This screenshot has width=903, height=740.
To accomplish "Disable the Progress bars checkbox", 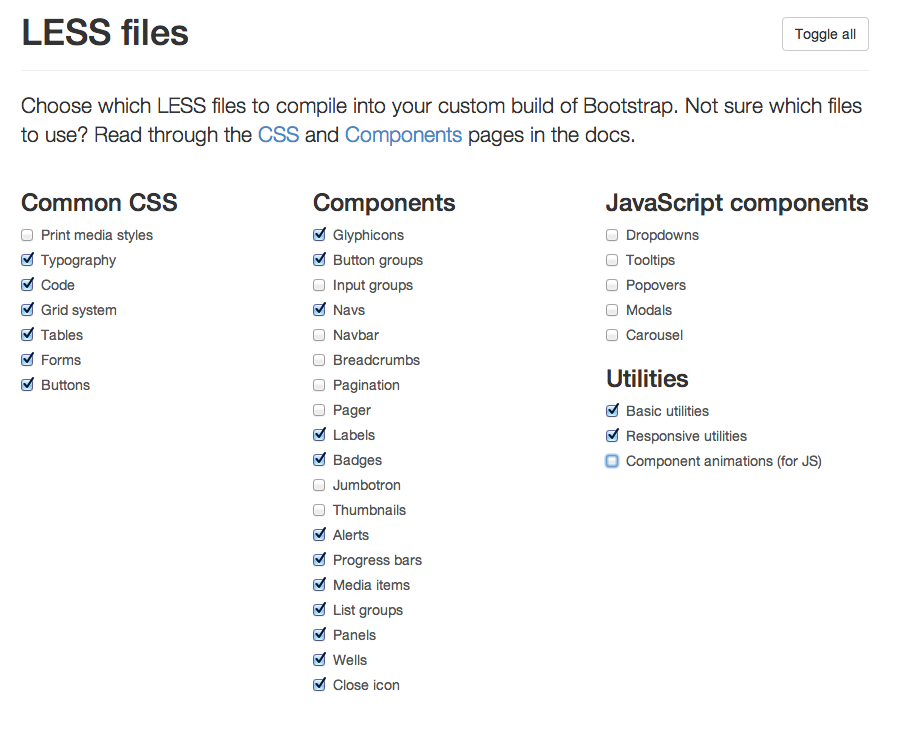I will click(x=319, y=560).
